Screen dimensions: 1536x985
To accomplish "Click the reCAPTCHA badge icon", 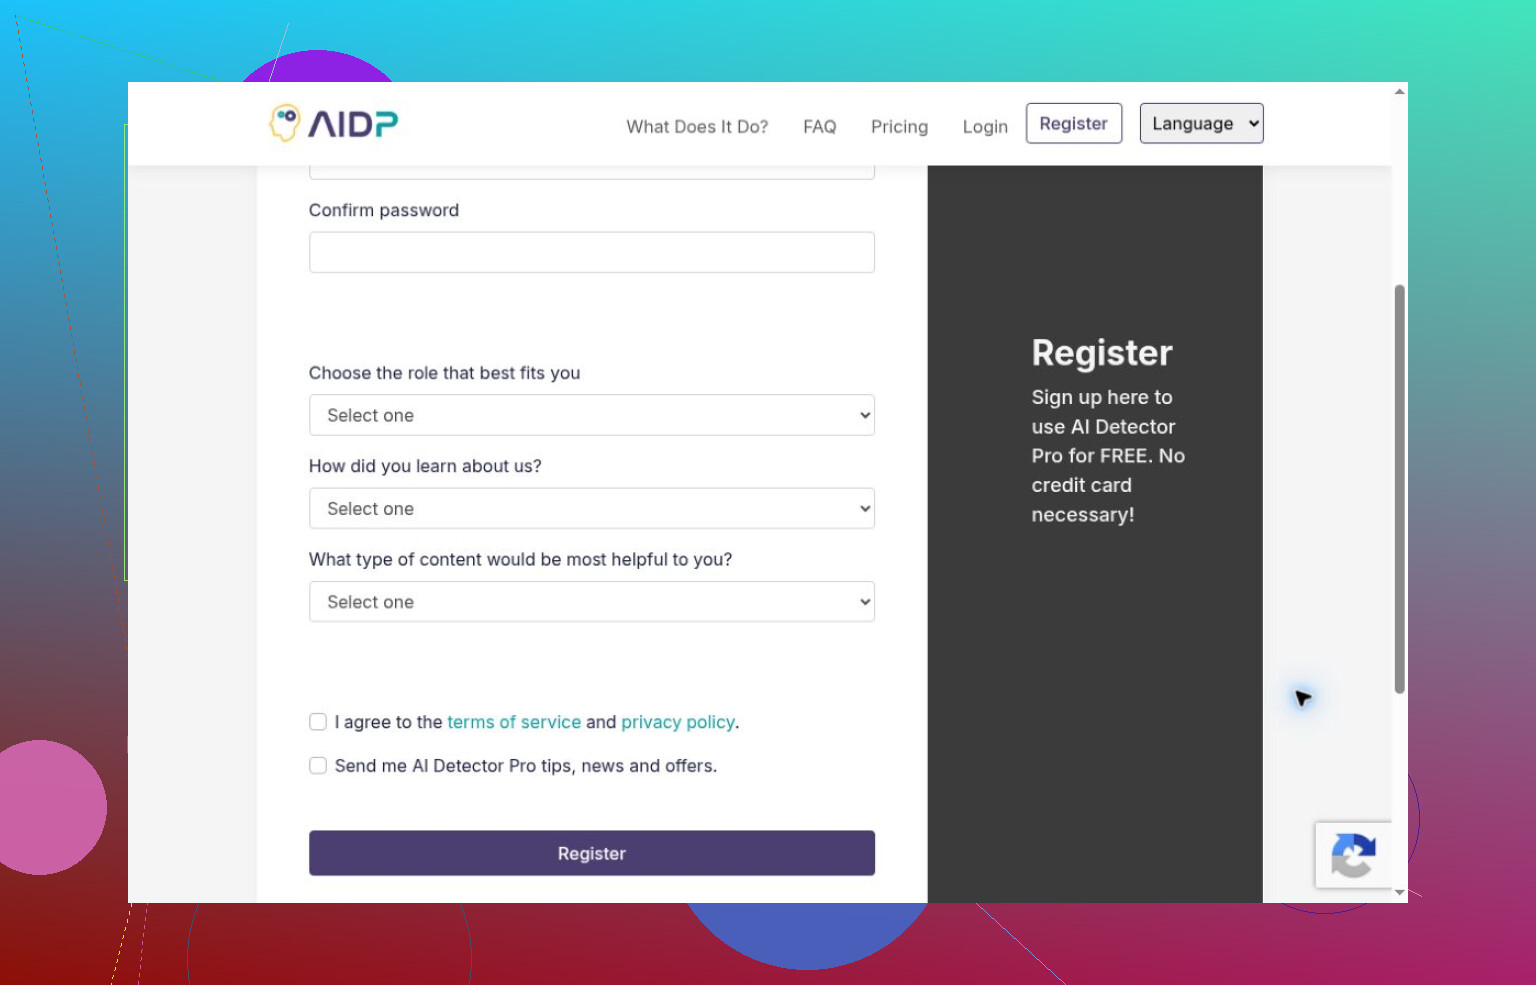I will (x=1353, y=855).
